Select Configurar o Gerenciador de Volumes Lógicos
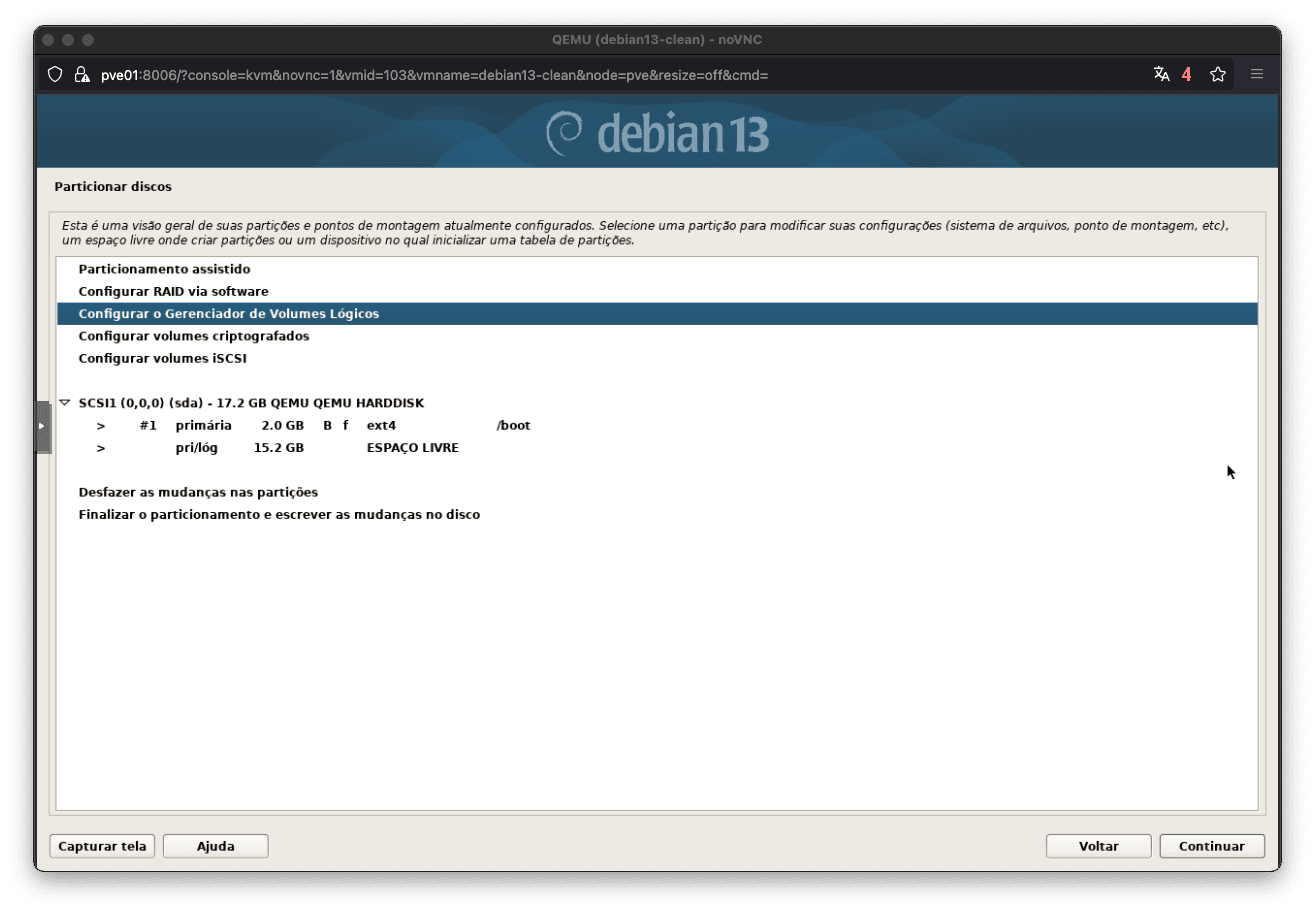1315x913 pixels. [657, 314]
